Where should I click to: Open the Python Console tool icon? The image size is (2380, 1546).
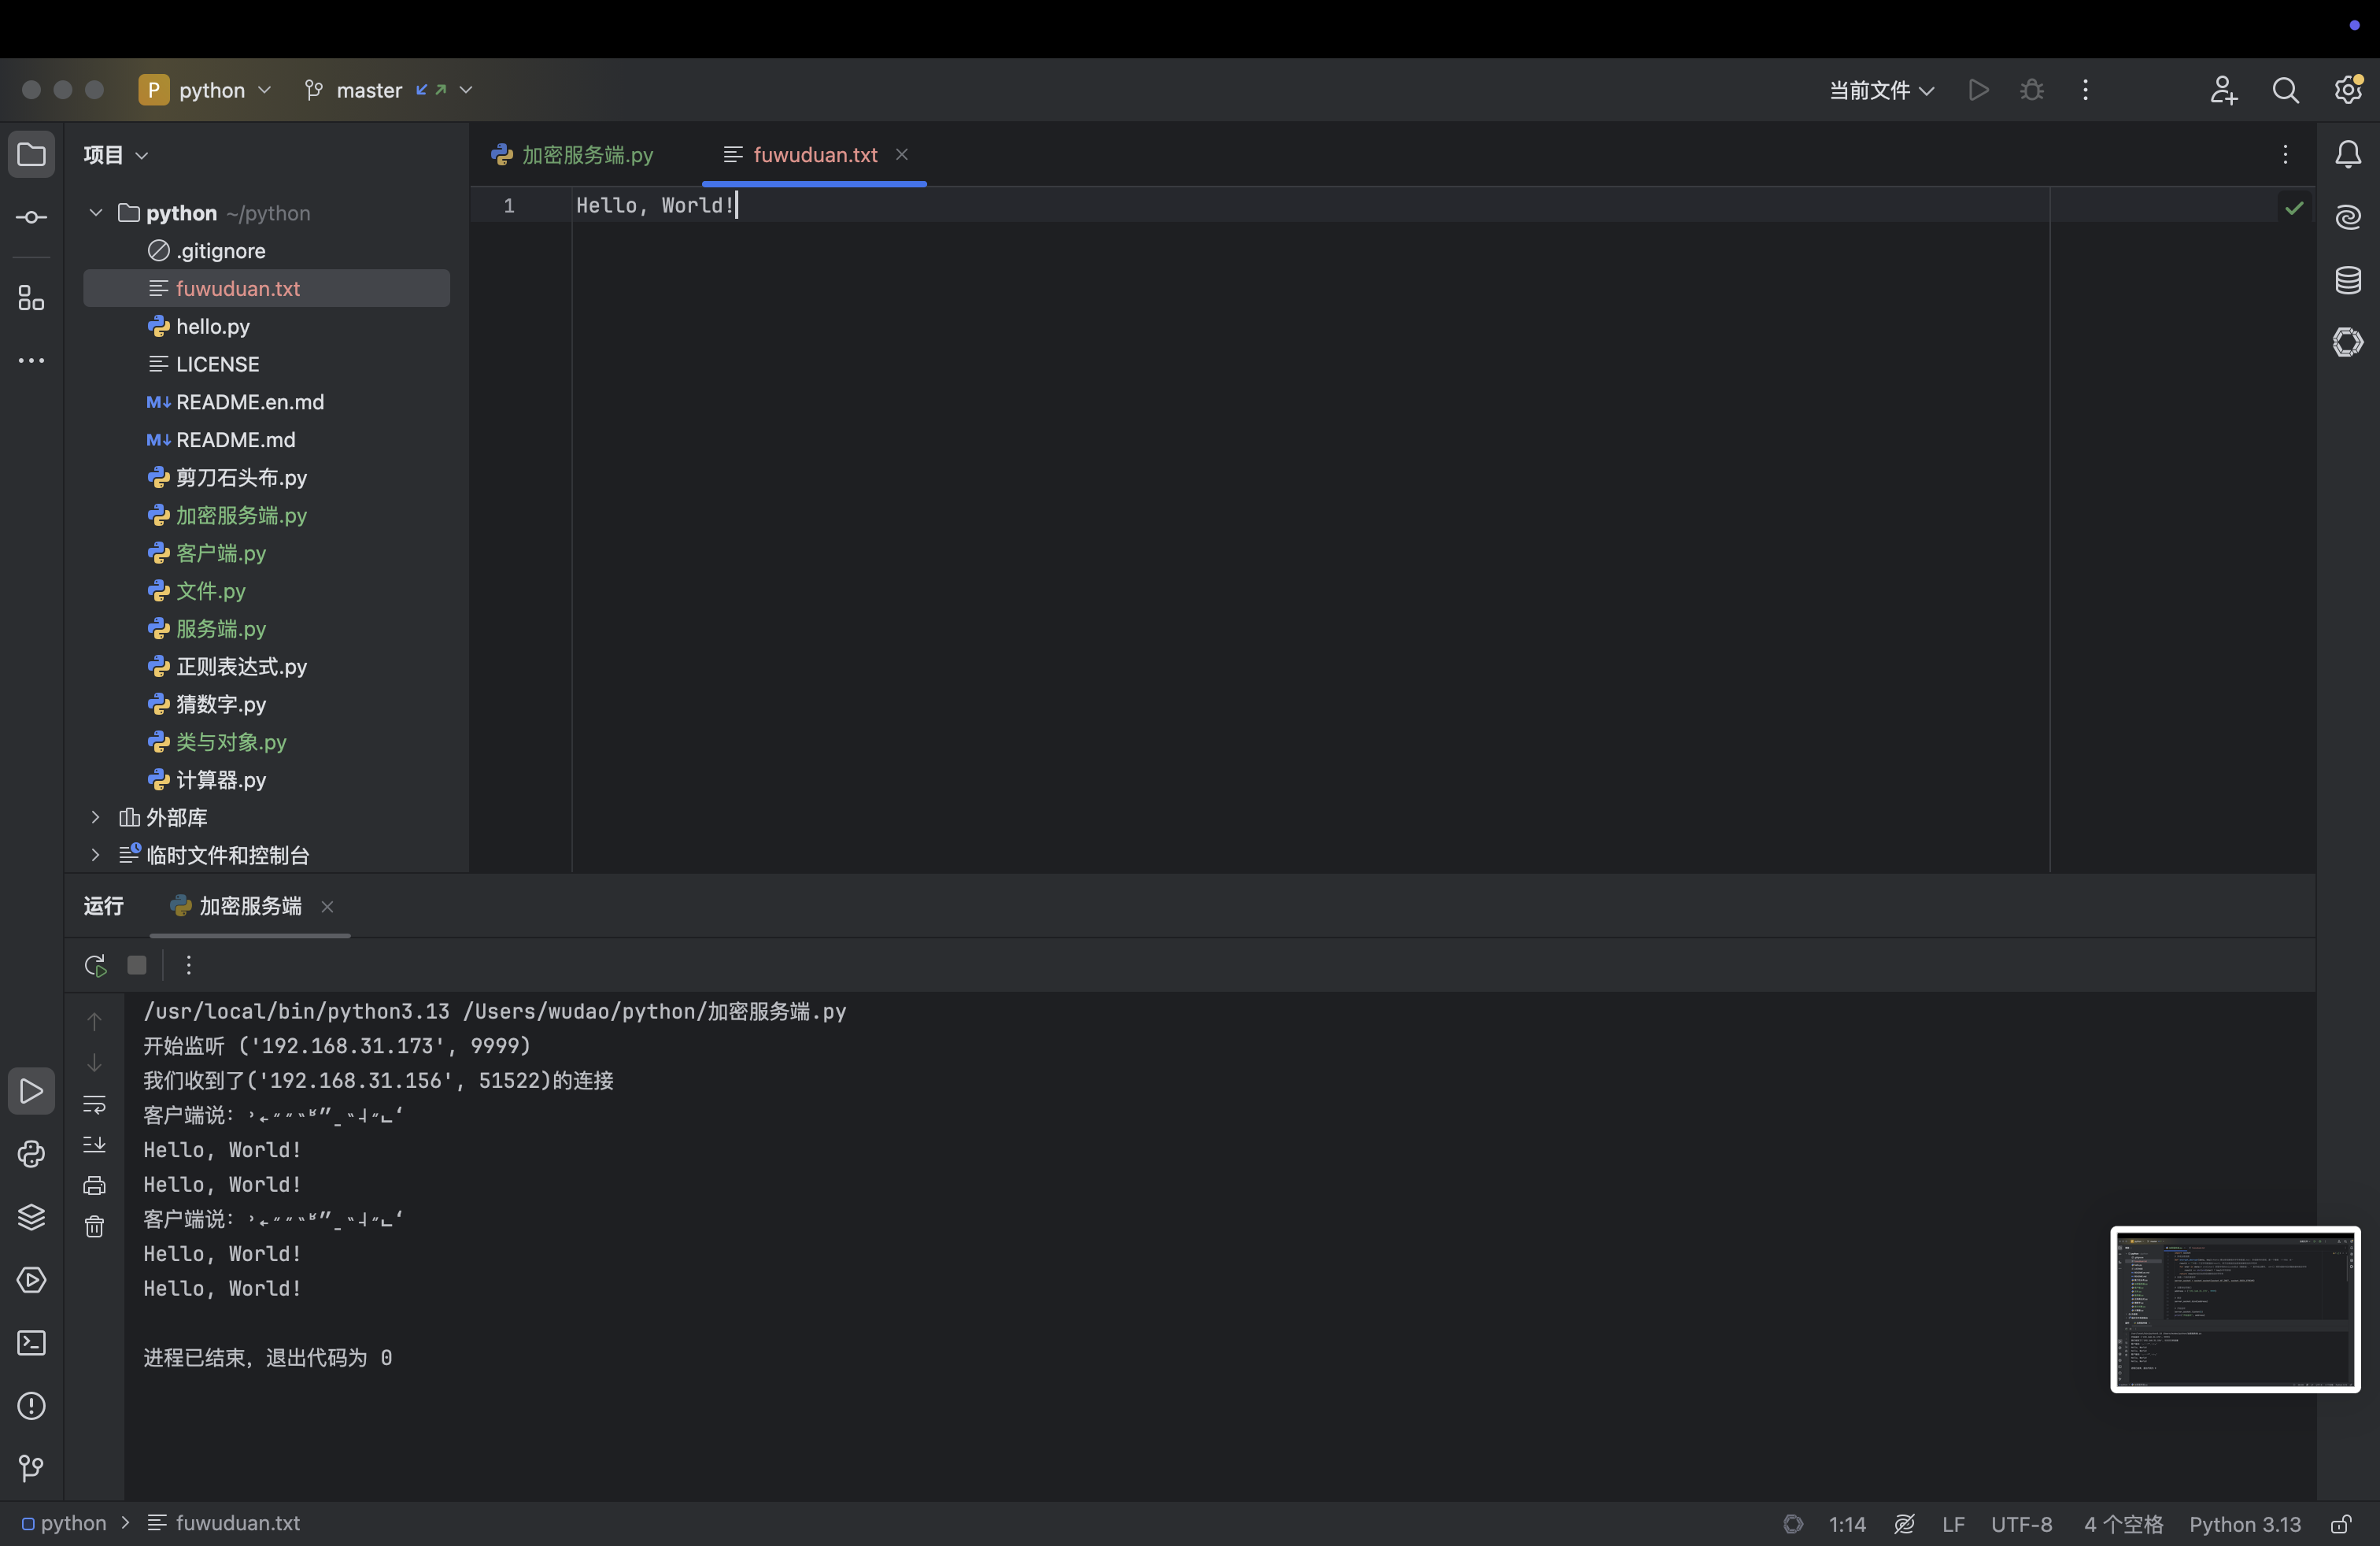[31, 1154]
